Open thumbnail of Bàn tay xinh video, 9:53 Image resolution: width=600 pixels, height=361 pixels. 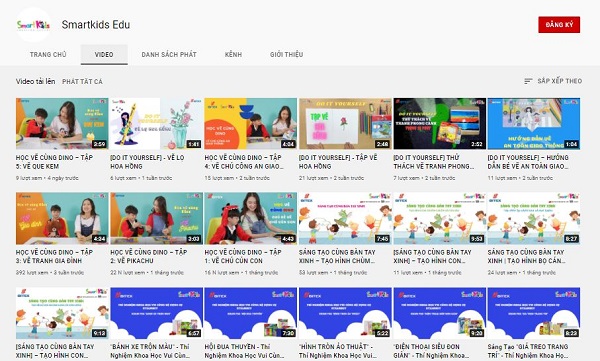[x=440, y=218]
